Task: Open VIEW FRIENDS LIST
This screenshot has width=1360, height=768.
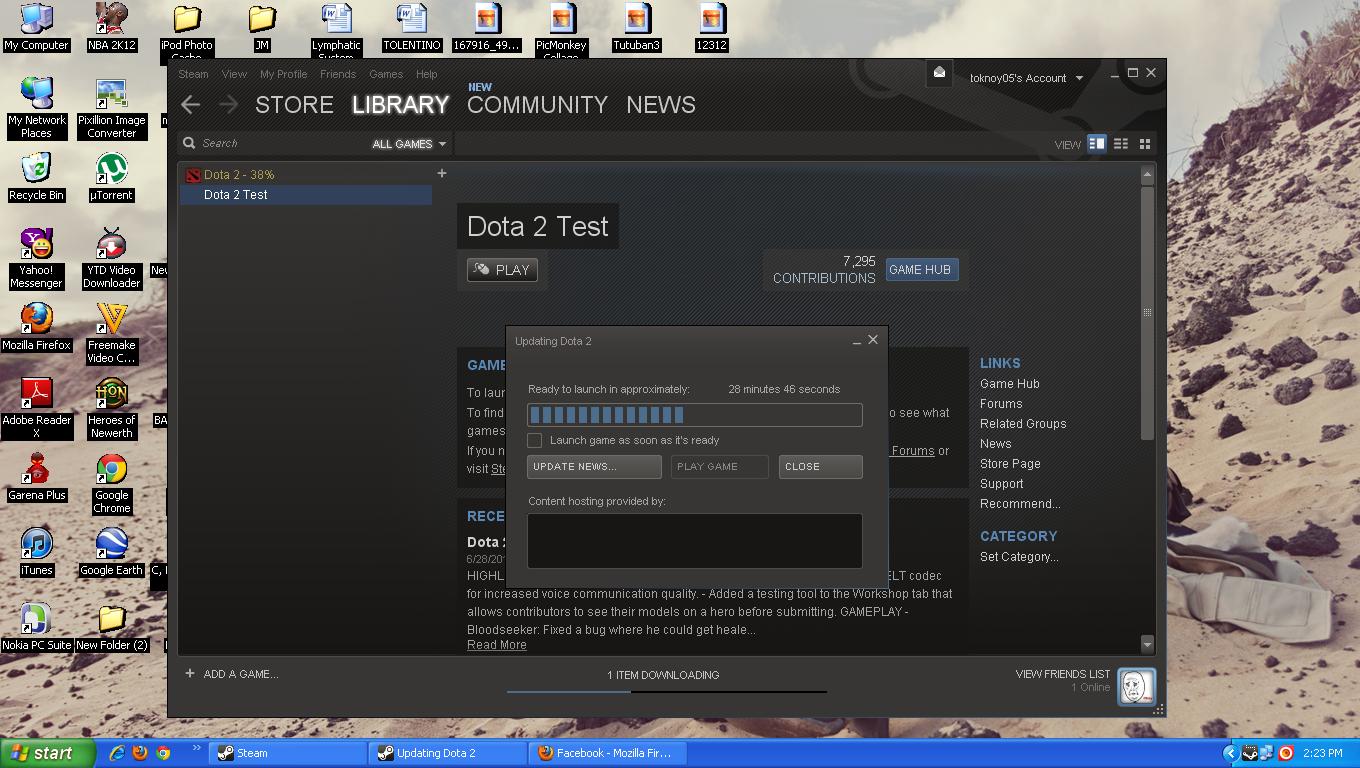Action: pos(1062,674)
